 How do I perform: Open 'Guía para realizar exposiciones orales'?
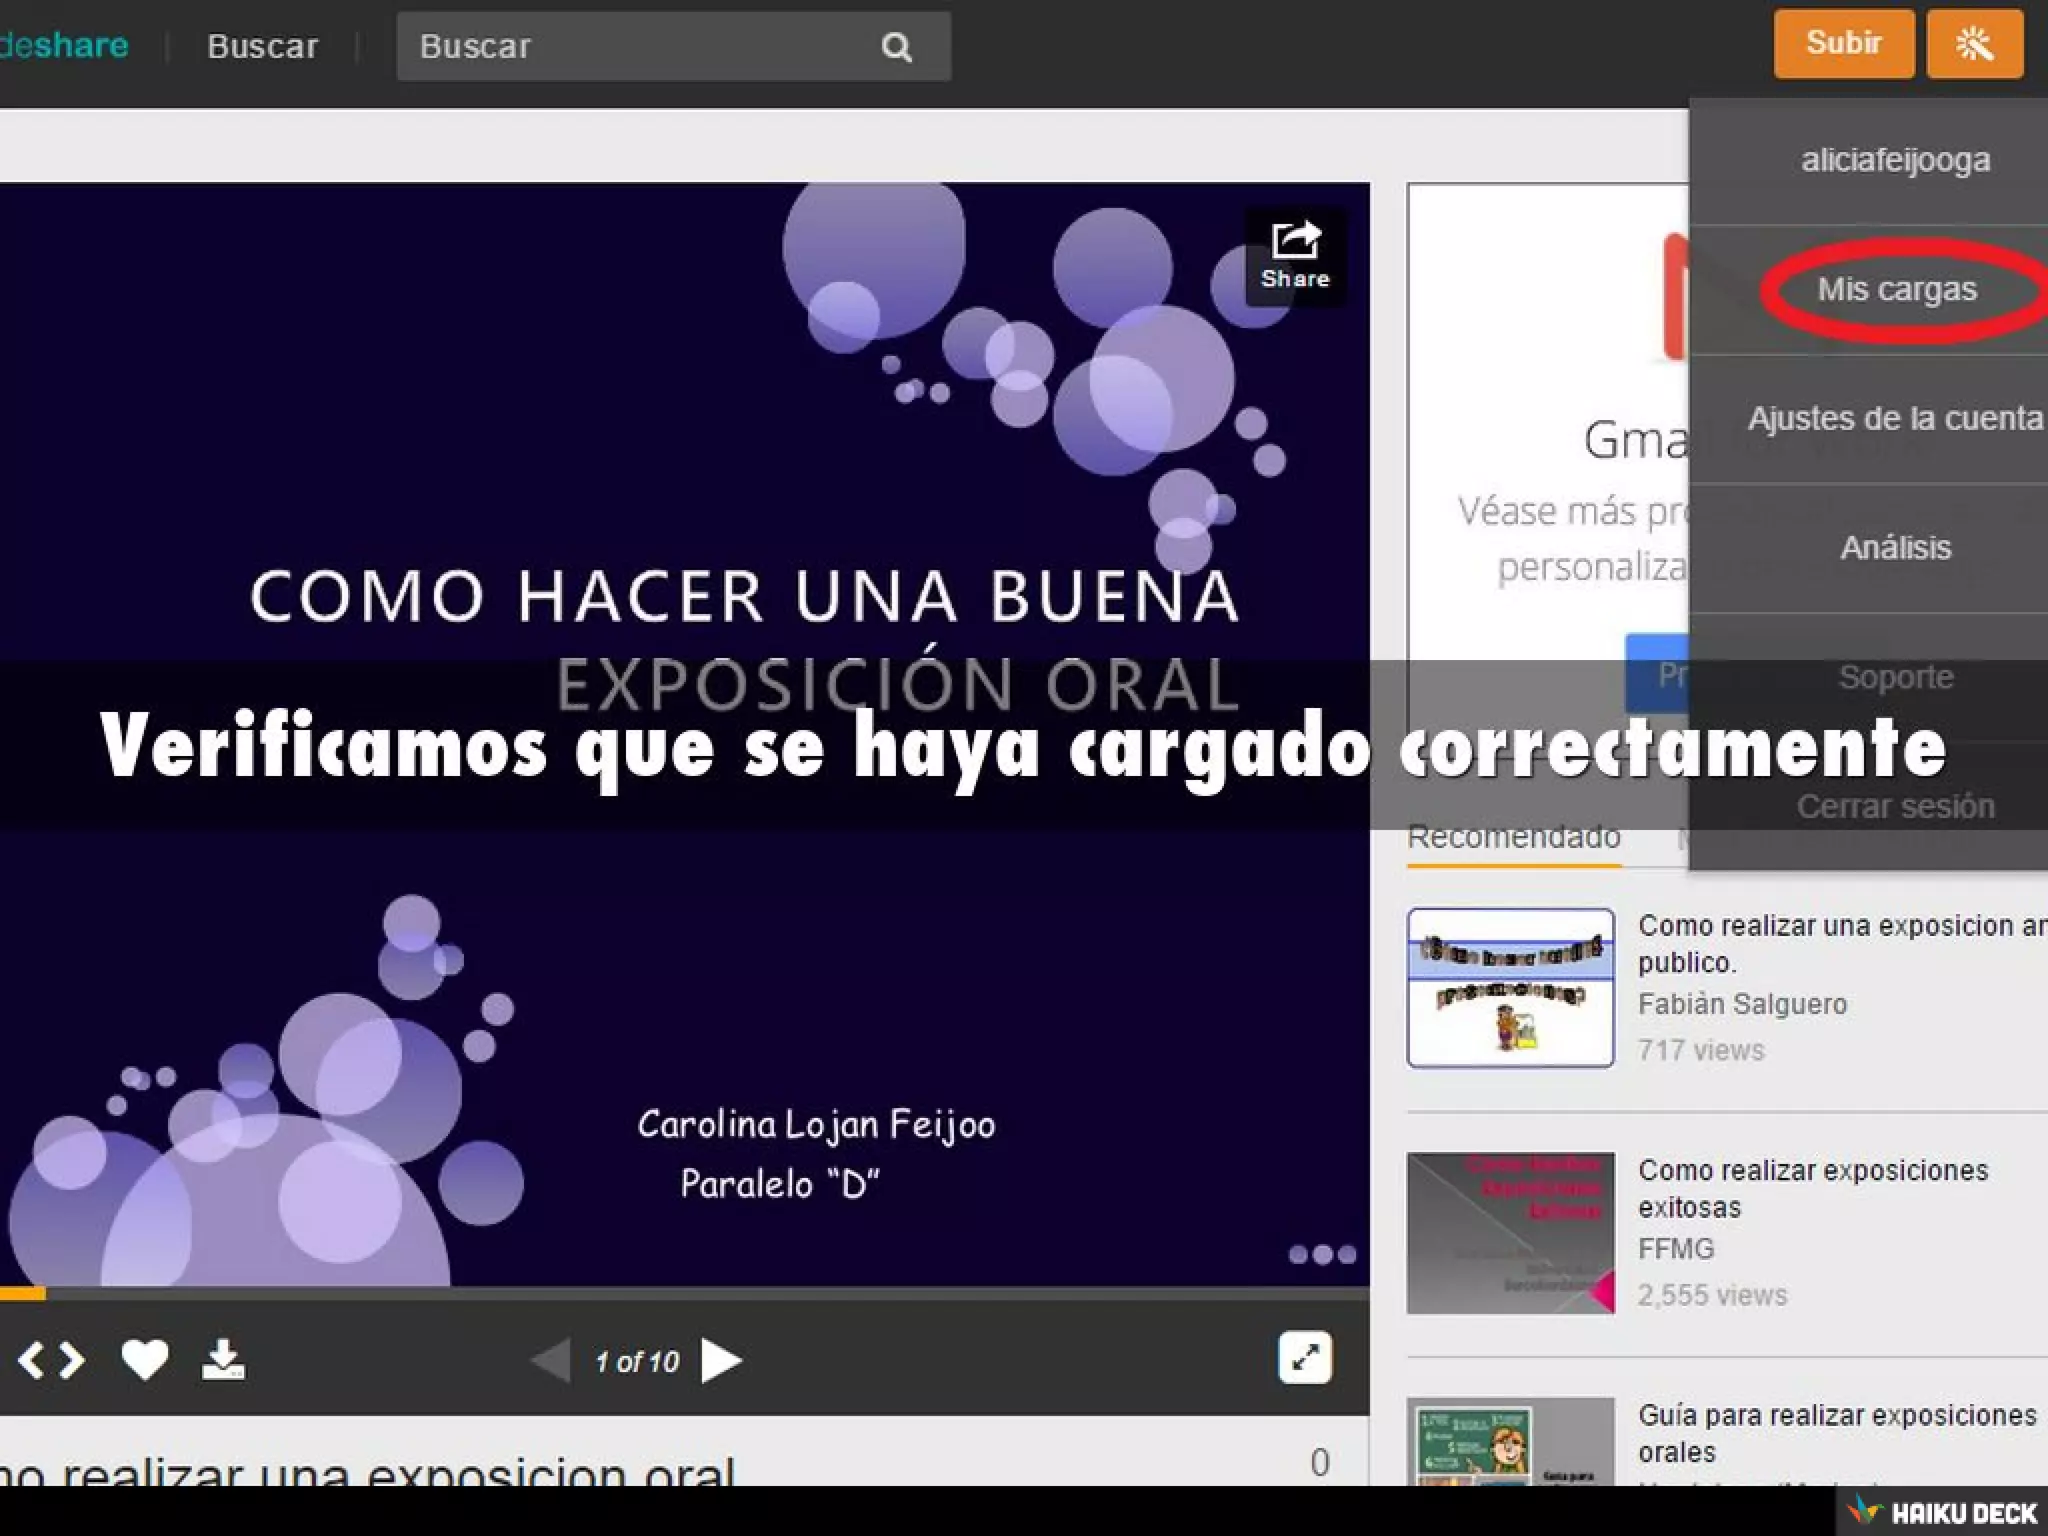(1837, 1433)
